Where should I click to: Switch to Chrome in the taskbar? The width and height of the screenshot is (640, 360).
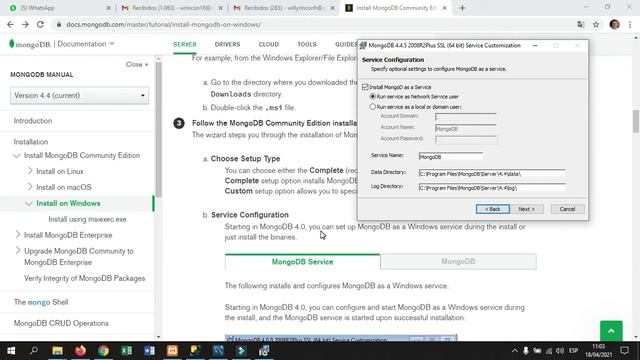(103, 351)
